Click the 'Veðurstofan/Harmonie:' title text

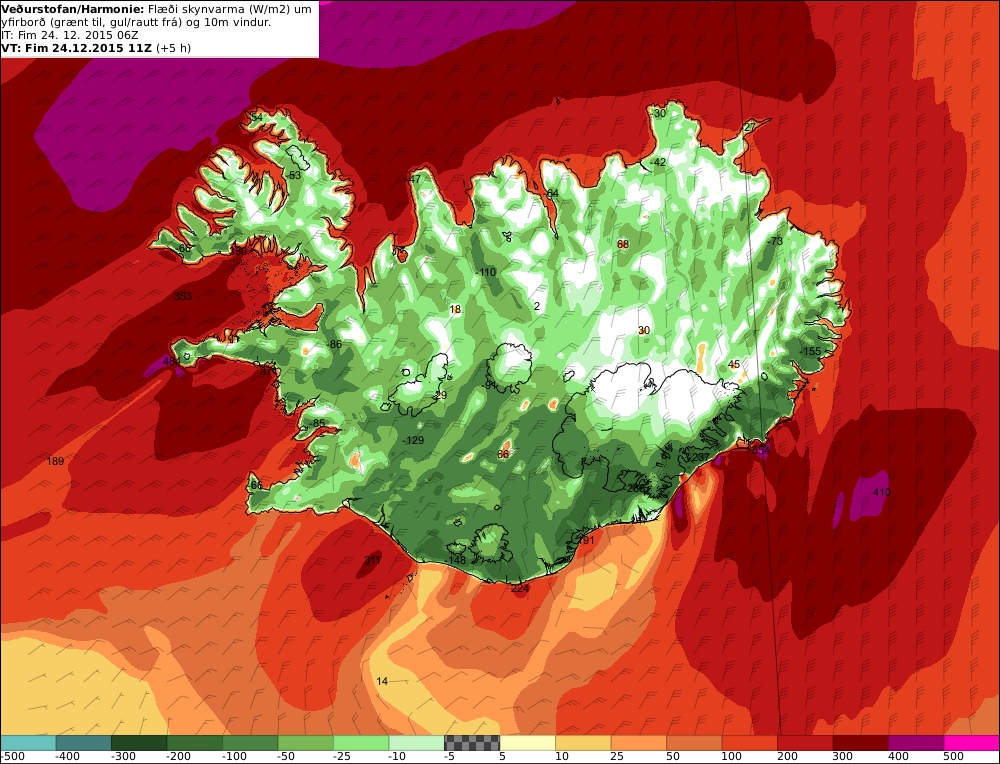tap(73, 9)
